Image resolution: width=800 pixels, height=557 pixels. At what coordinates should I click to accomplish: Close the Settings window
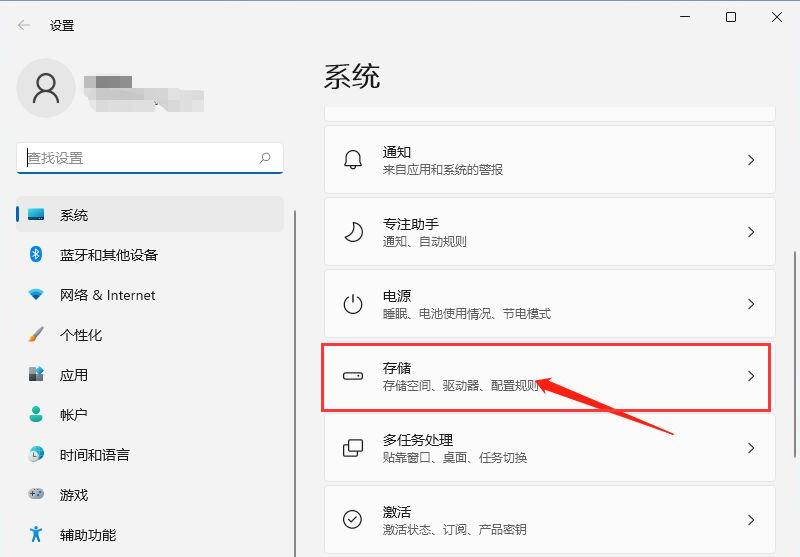coord(777,17)
